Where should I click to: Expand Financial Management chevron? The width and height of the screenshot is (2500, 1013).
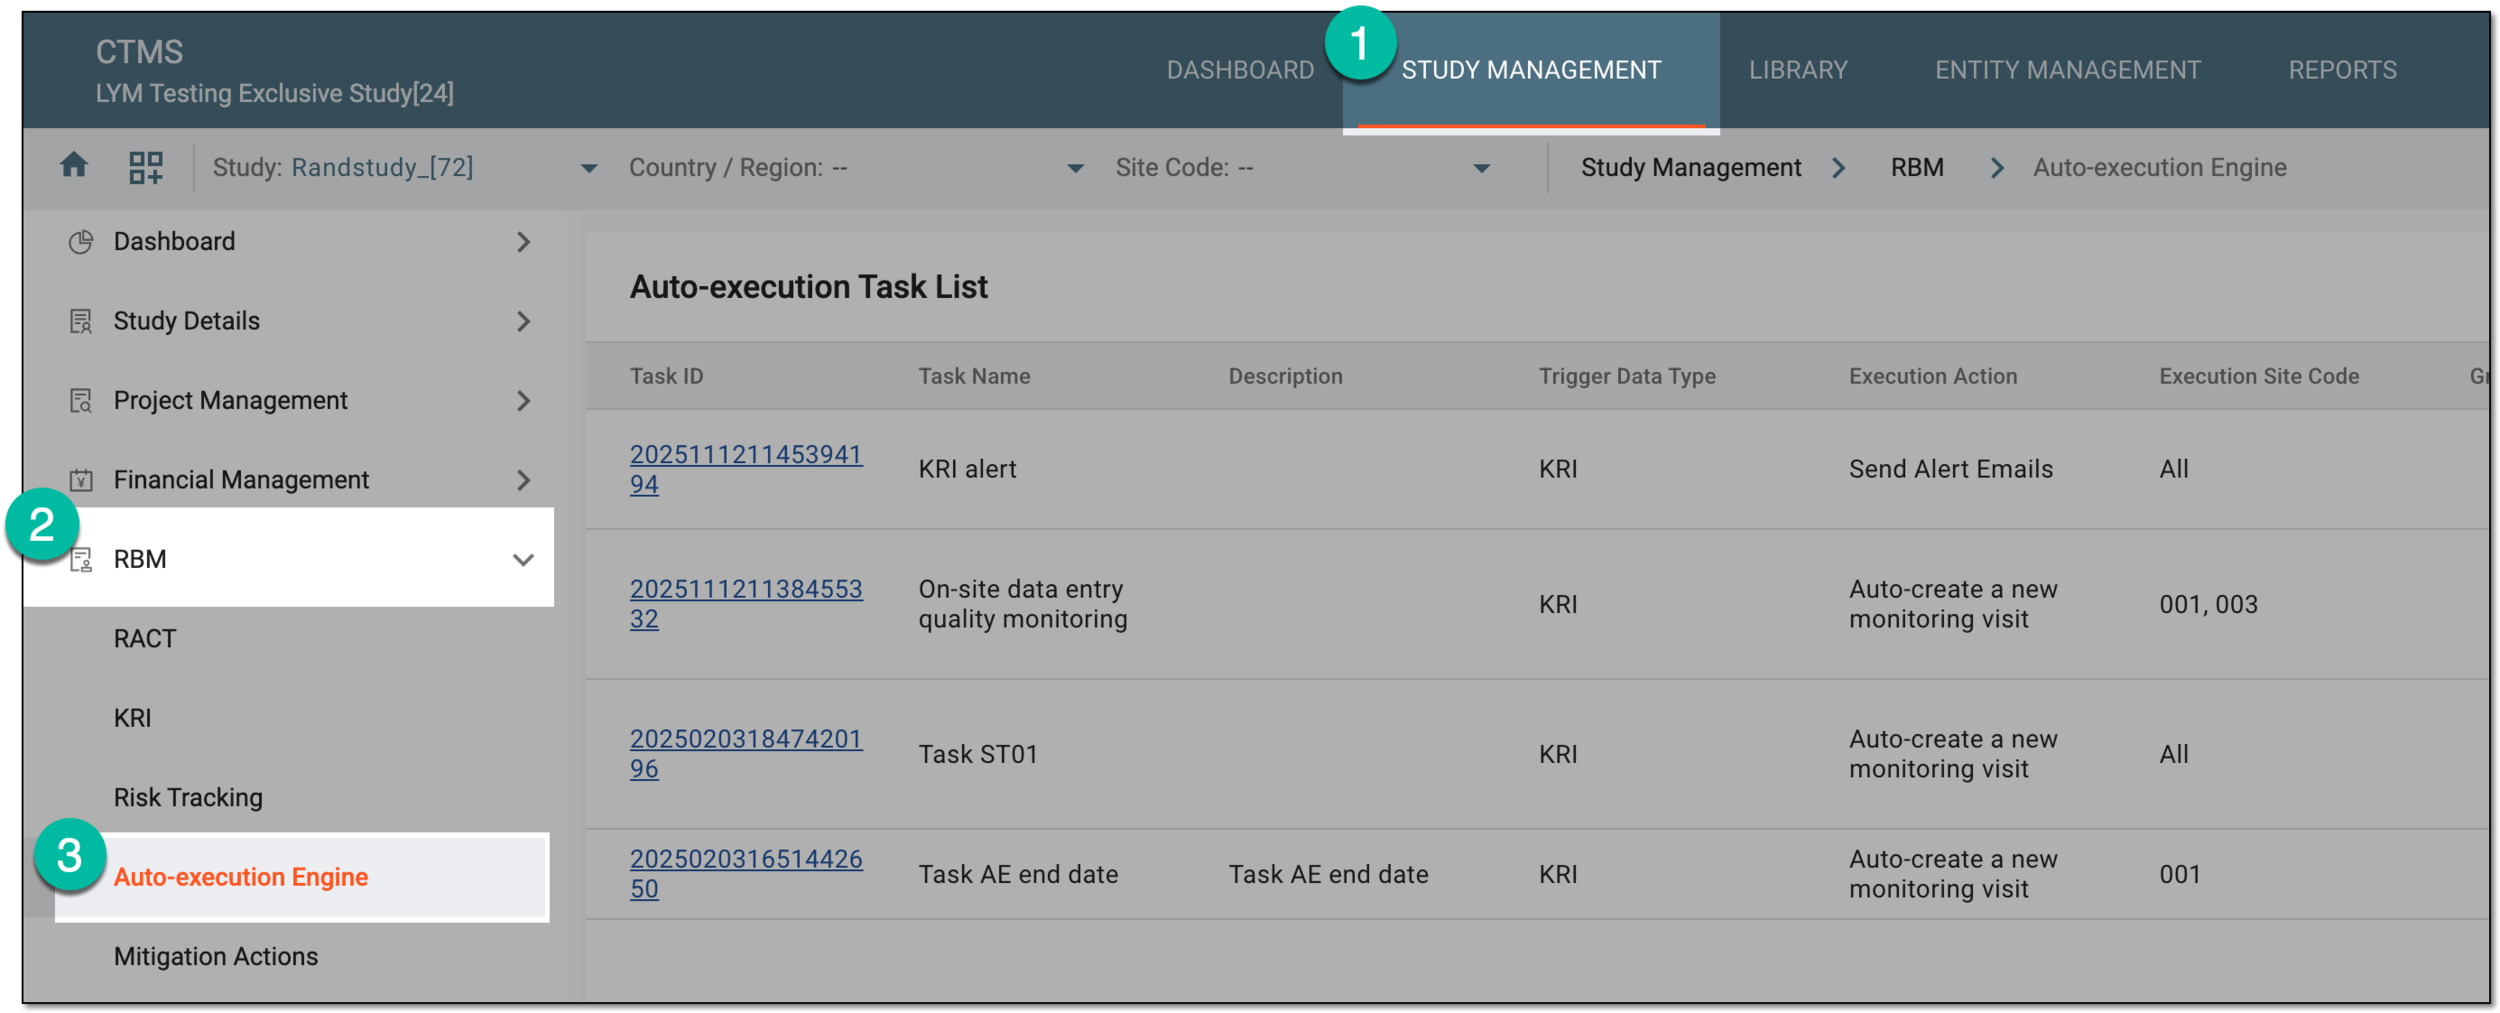(x=523, y=480)
